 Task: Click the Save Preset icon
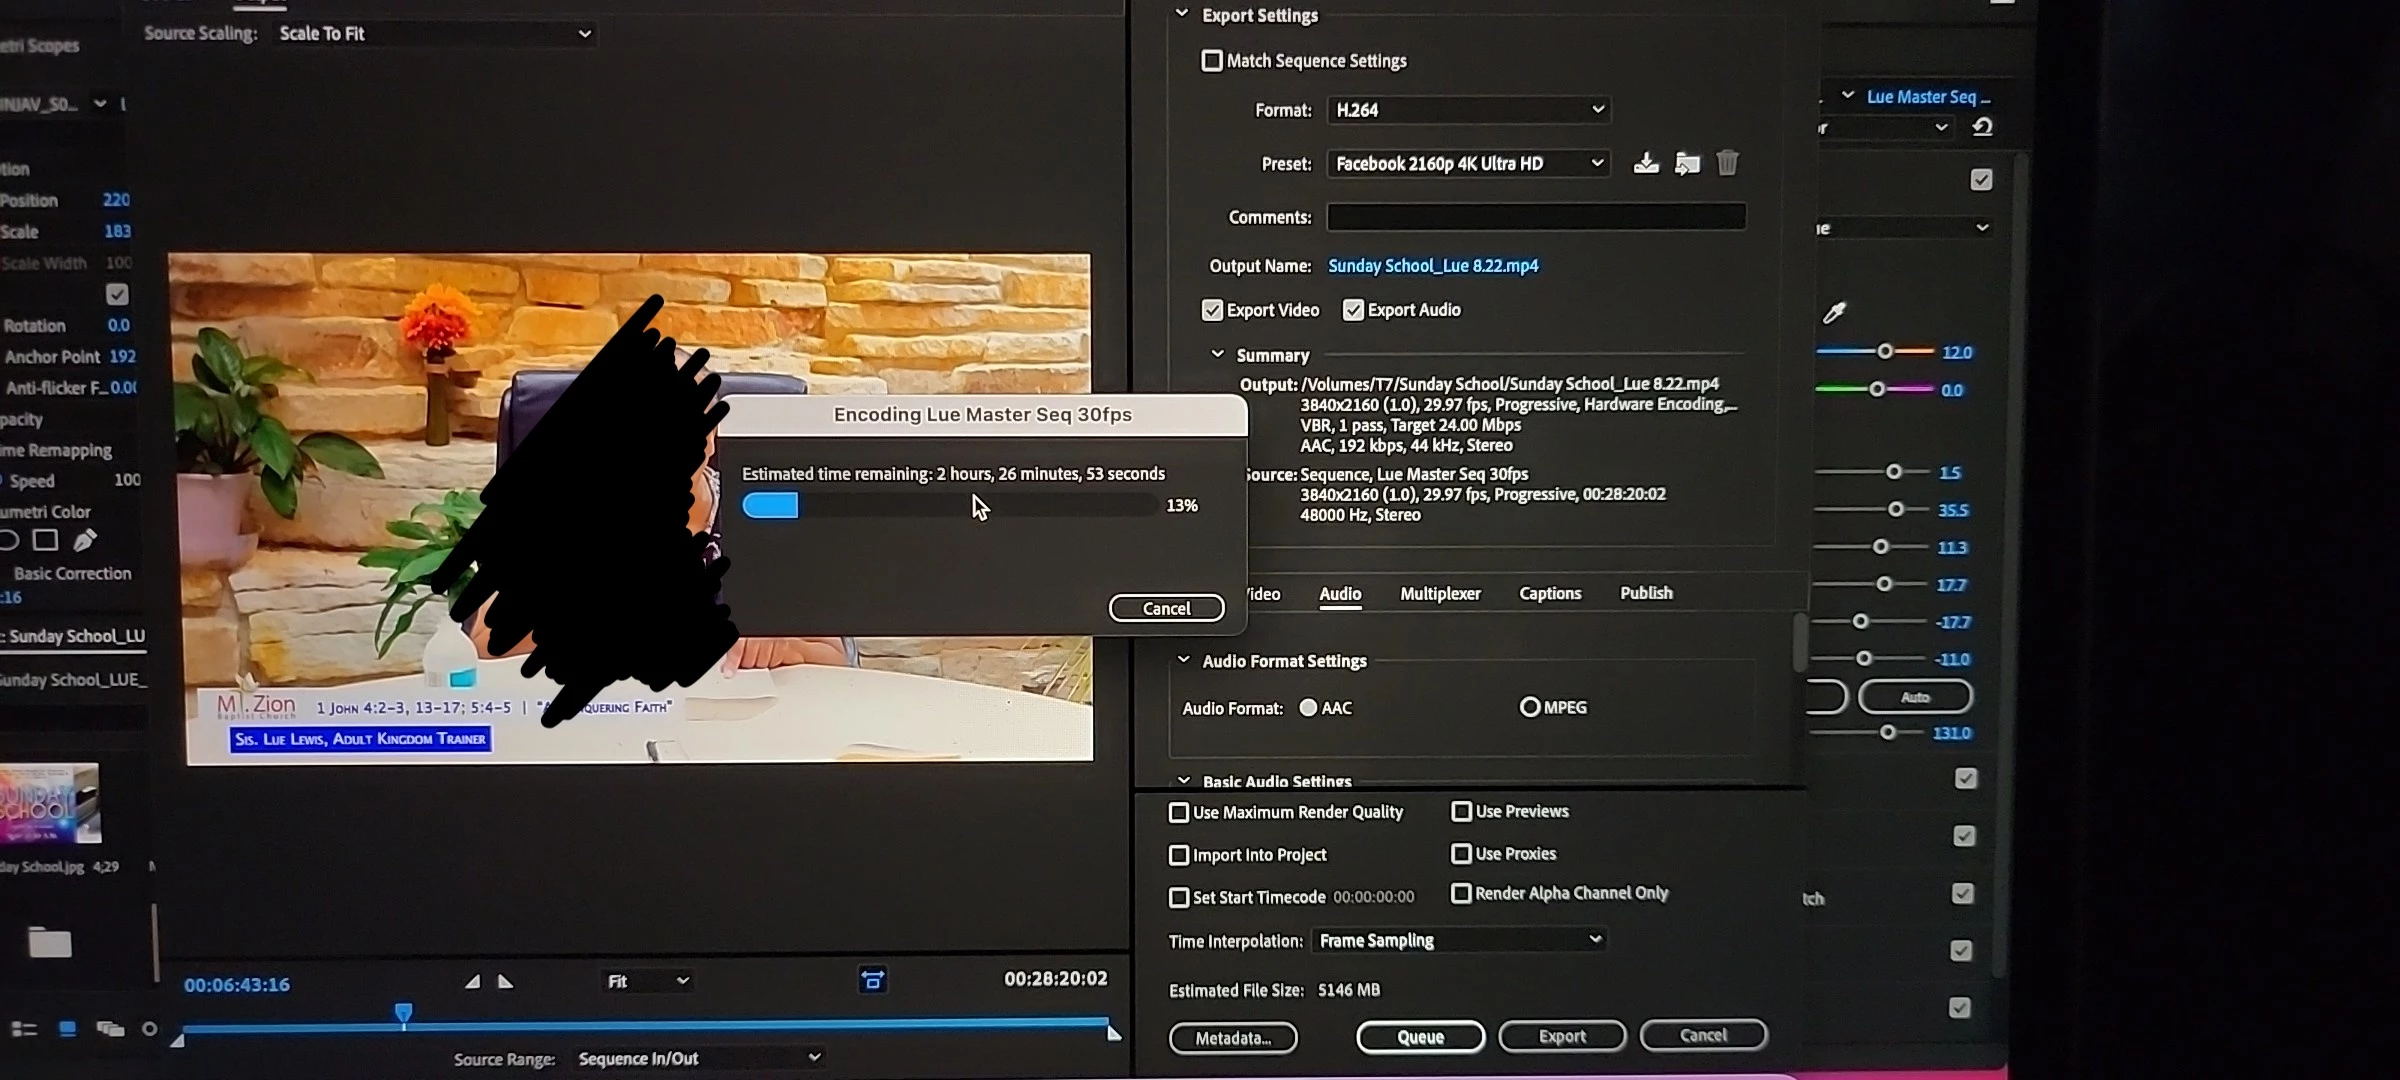click(1646, 163)
